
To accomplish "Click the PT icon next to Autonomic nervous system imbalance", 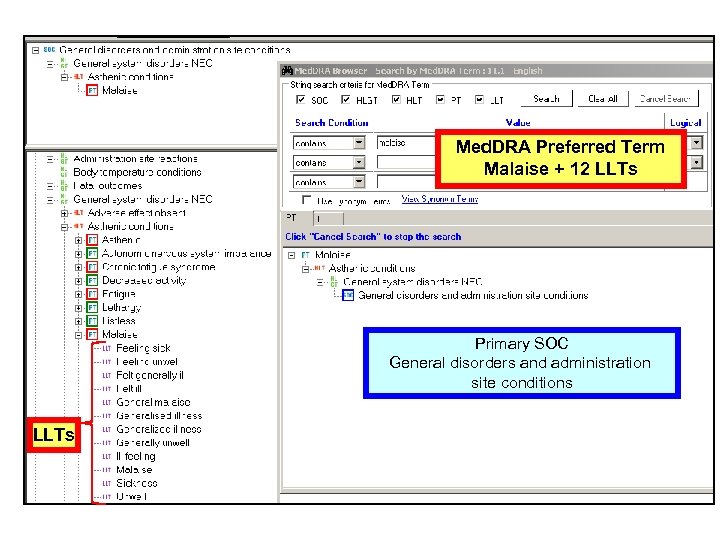I will [x=92, y=253].
